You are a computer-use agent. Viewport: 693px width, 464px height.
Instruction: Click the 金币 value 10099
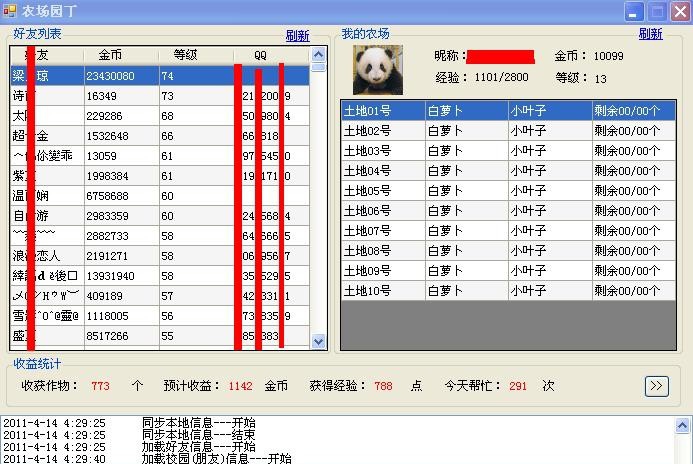pyautogui.click(x=608, y=56)
